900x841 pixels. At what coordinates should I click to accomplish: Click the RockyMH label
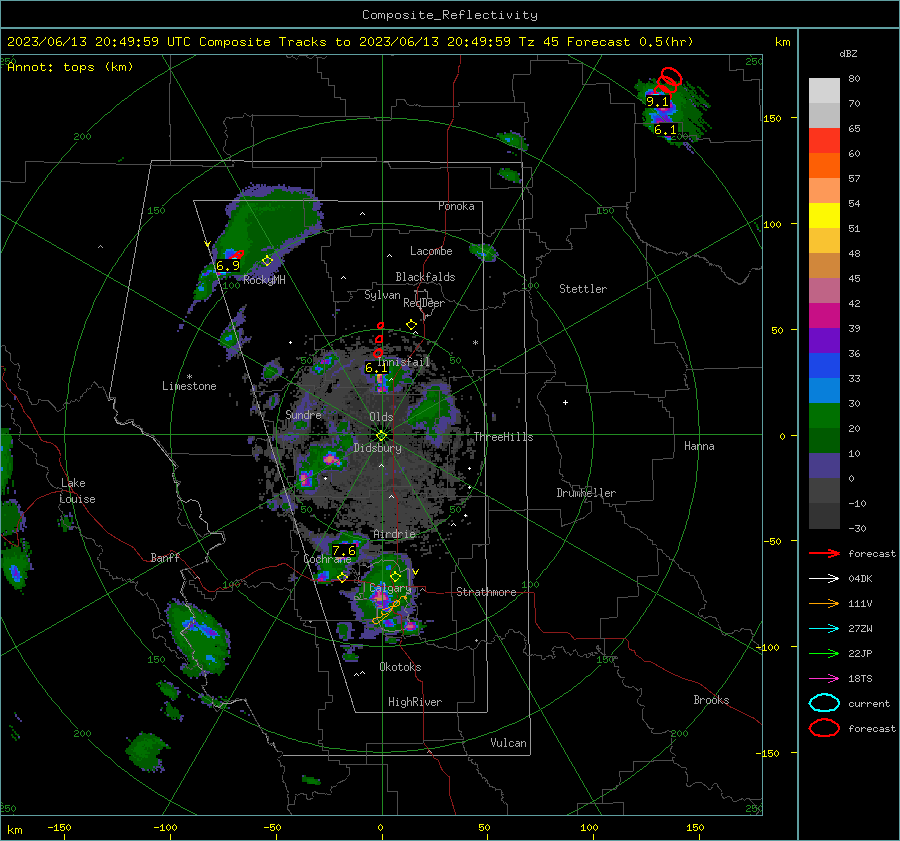click(x=264, y=280)
